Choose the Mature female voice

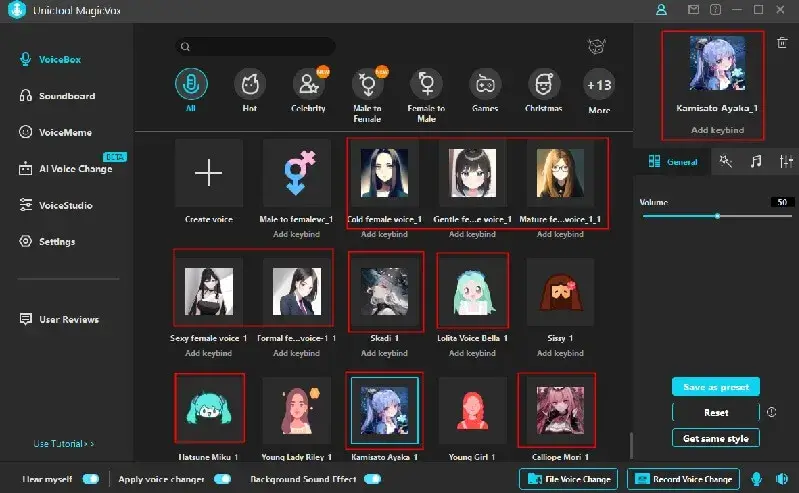[x=560, y=173]
